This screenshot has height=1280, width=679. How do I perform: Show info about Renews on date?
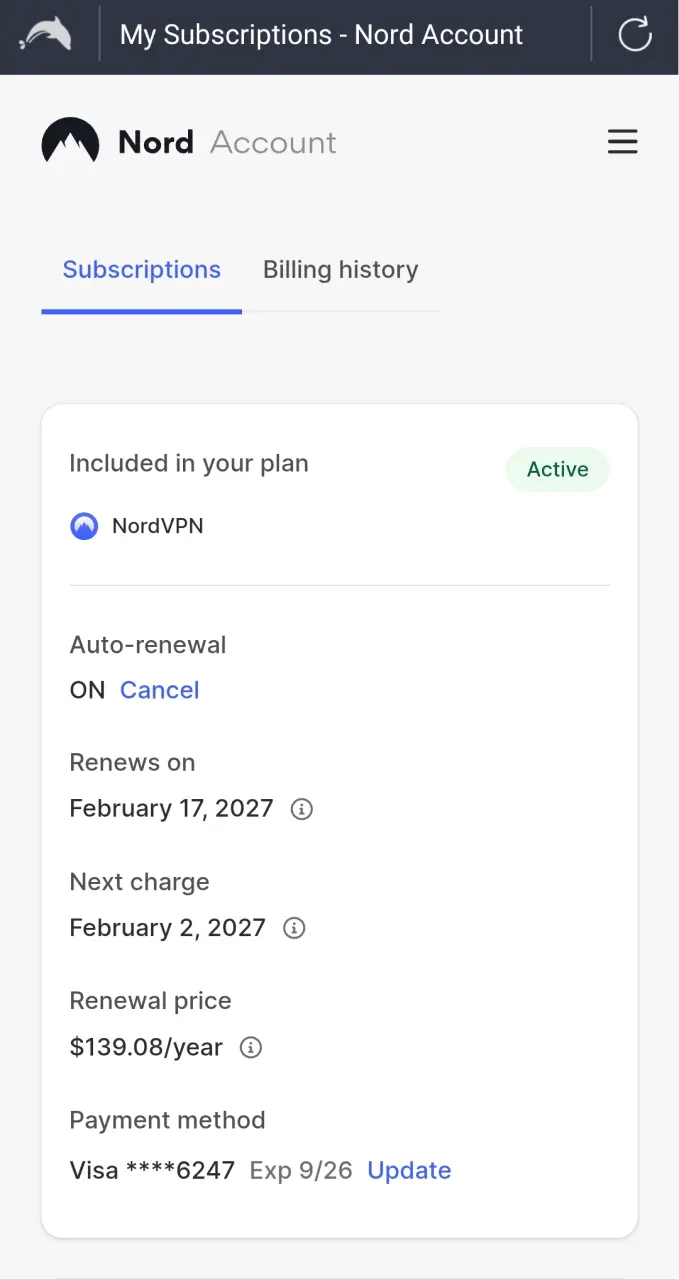tap(301, 809)
